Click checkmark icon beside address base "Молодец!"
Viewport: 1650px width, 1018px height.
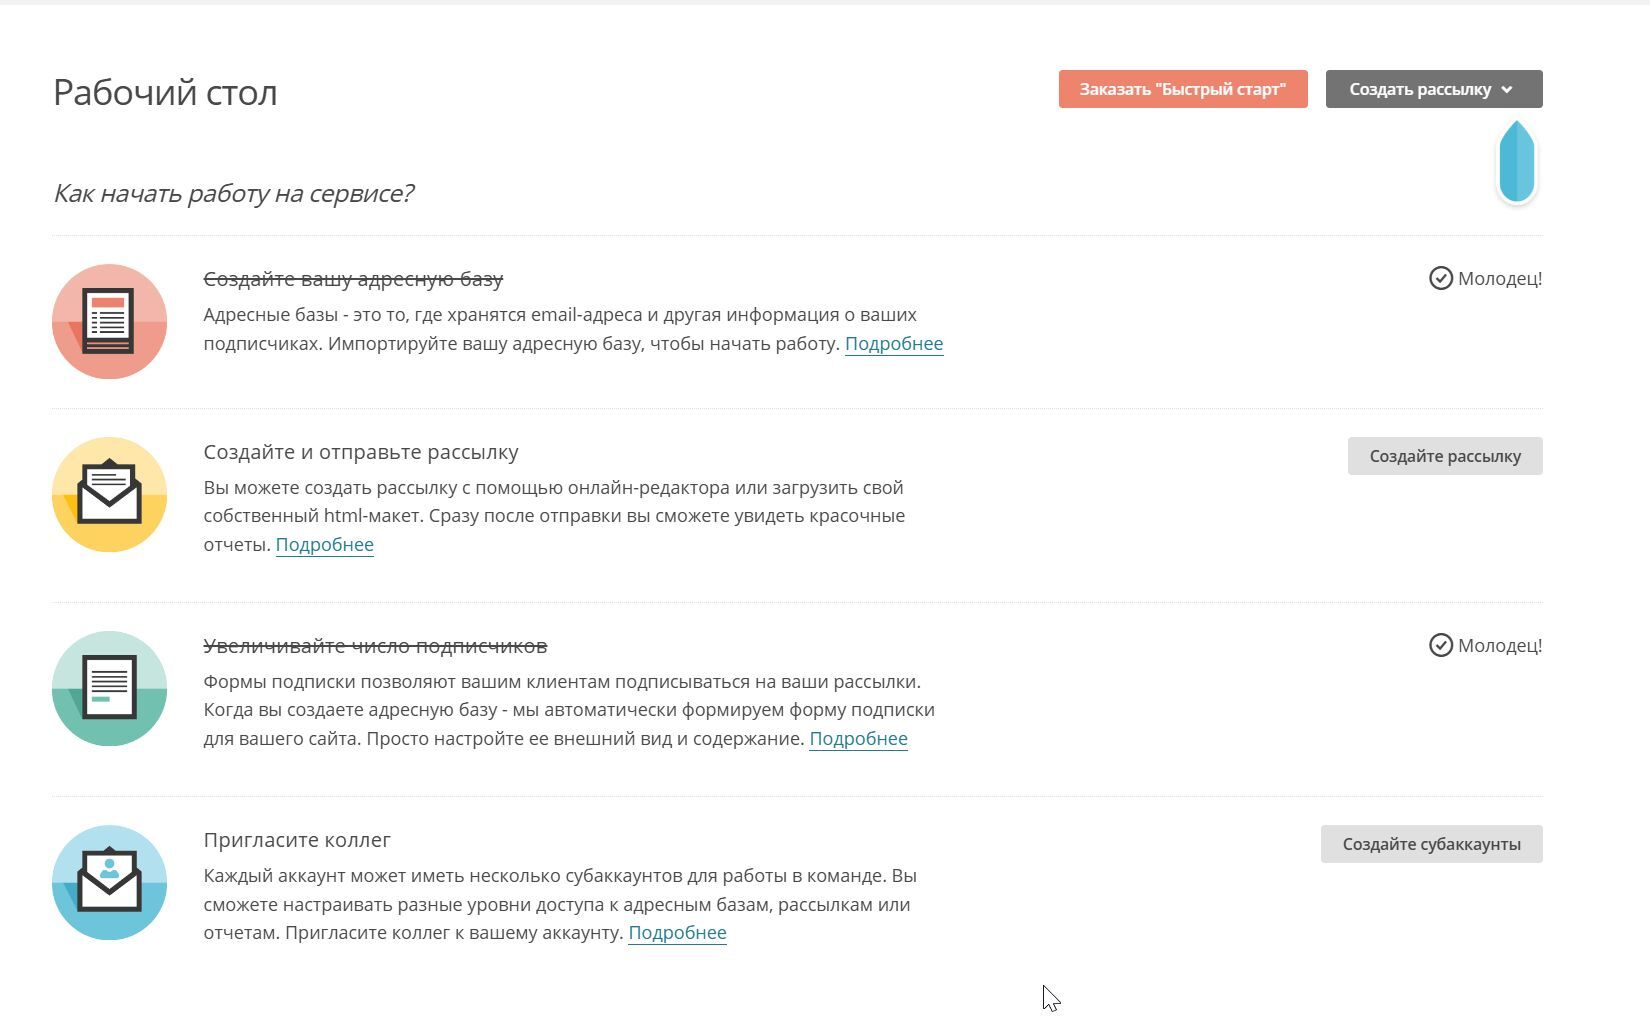(x=1440, y=278)
